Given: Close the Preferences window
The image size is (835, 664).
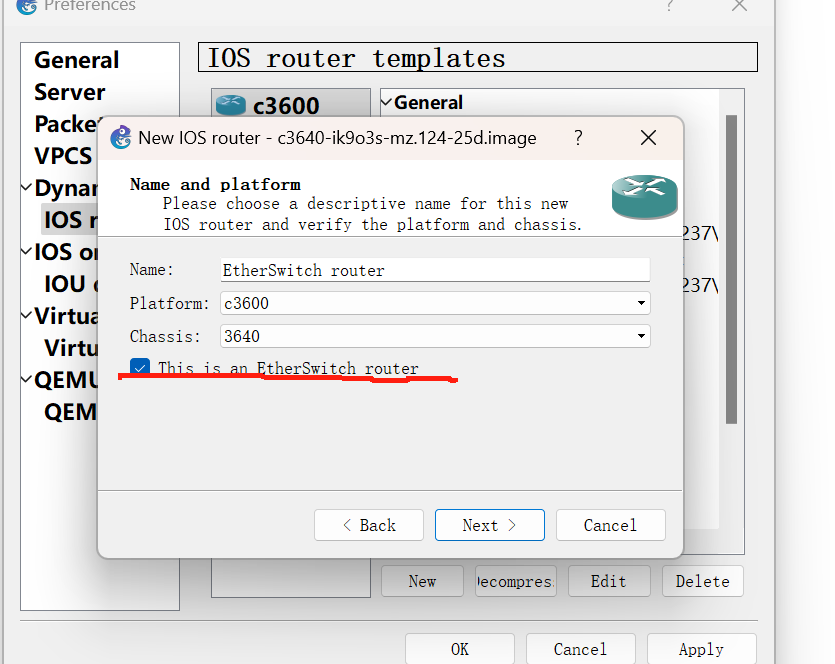Looking at the screenshot, I should (x=739, y=5).
